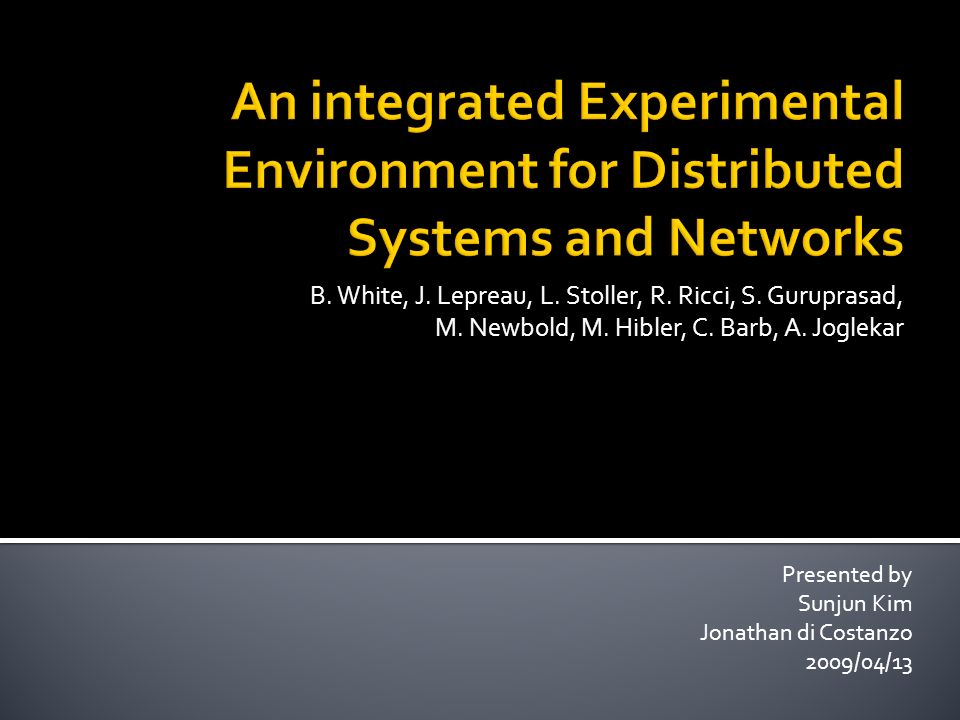Viewport: 960px width, 720px height.
Task: Click the title line 'Environment for Distributed'
Action: point(564,169)
